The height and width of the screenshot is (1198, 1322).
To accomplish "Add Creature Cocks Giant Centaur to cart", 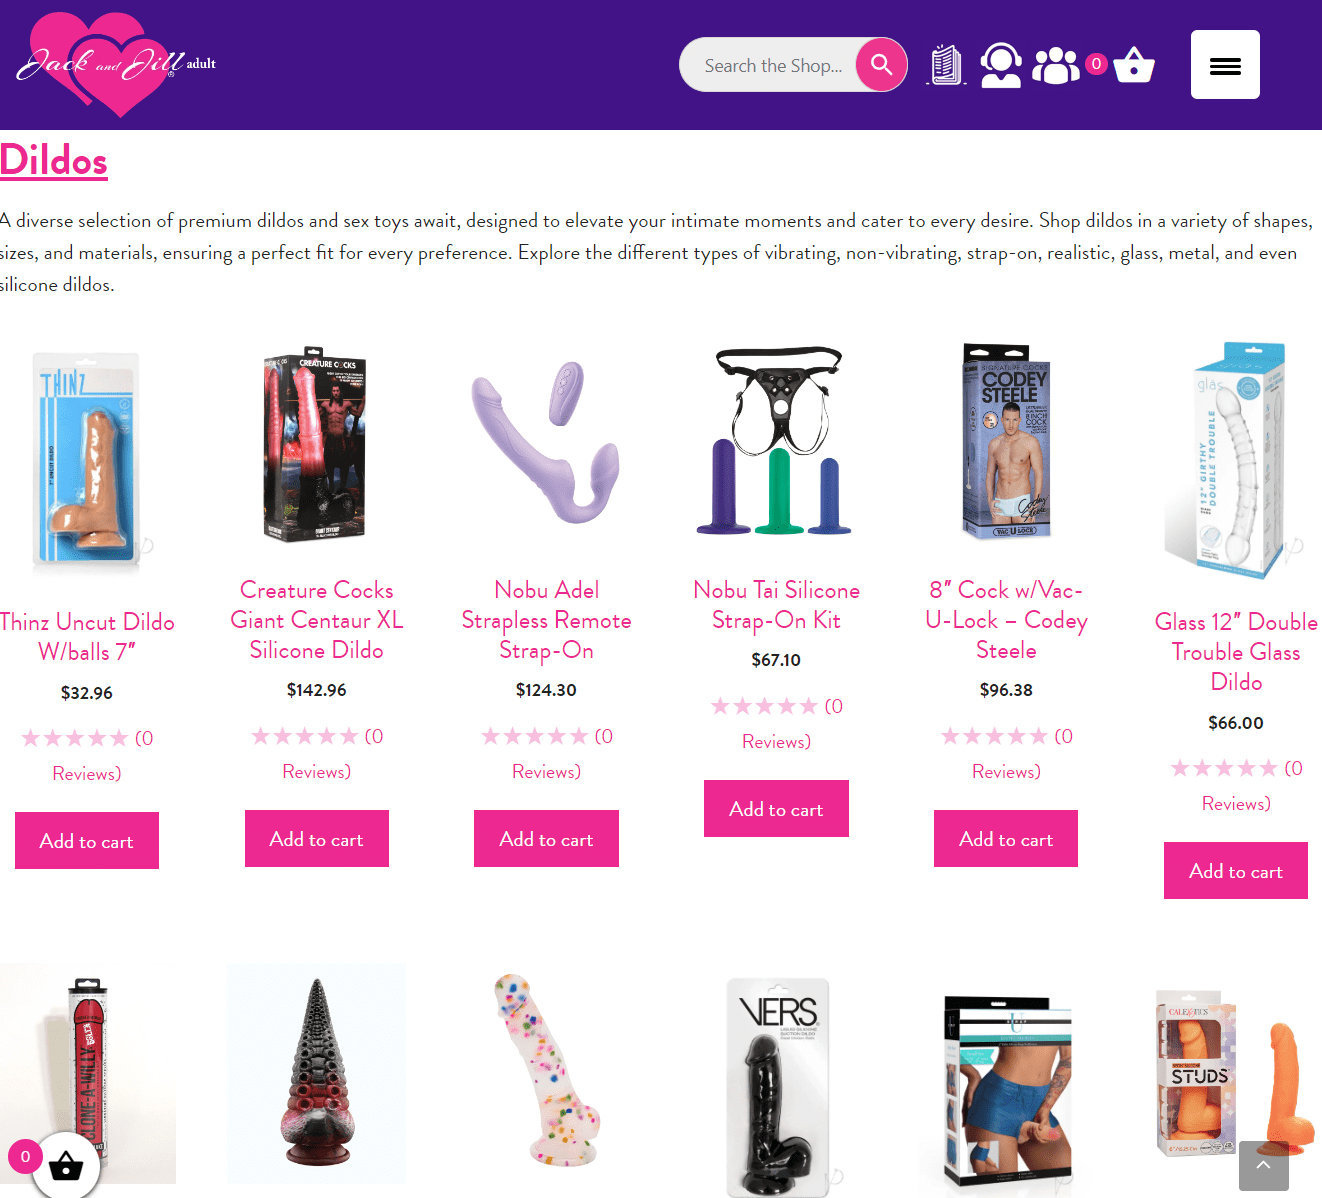I will [317, 839].
